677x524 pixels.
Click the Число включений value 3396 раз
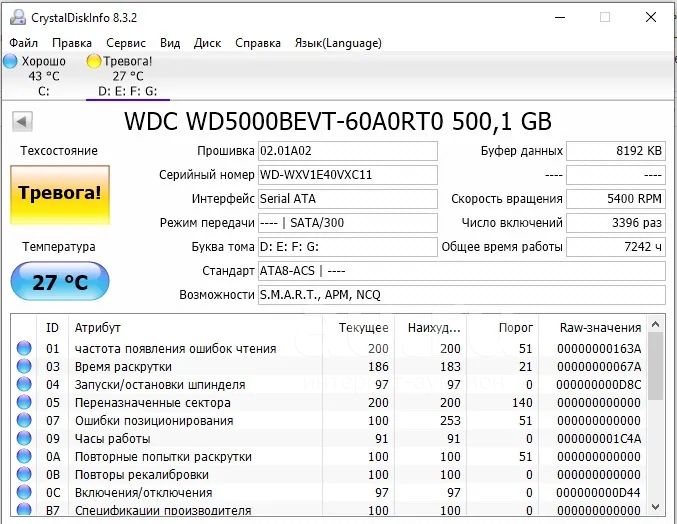(616, 223)
